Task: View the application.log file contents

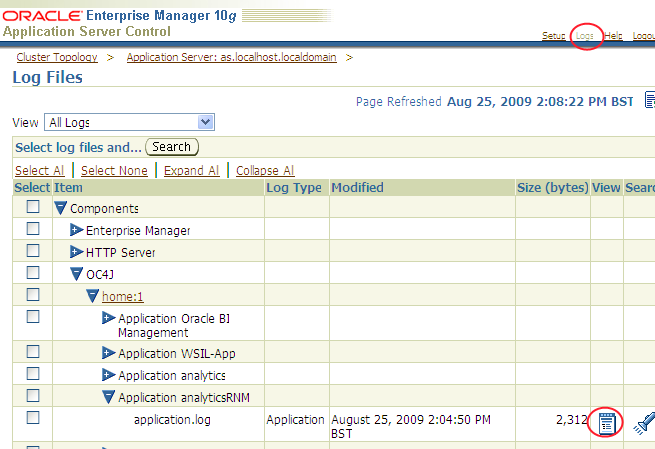Action: click(606, 423)
